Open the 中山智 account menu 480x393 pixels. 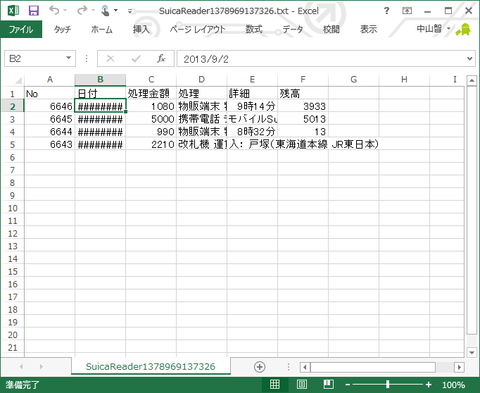tap(433, 29)
